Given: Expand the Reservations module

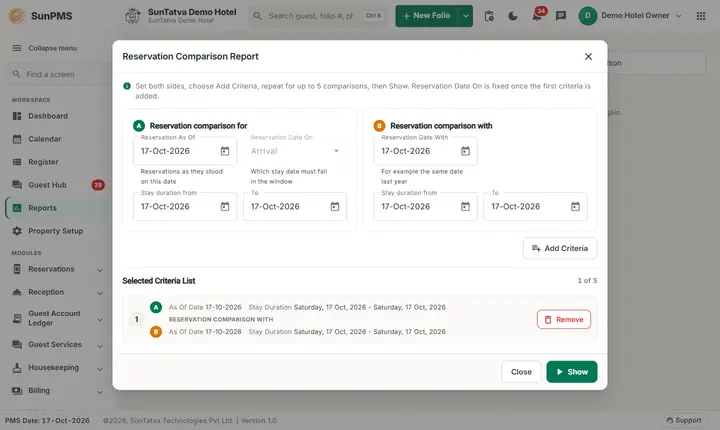Looking at the screenshot, I should (x=100, y=270).
